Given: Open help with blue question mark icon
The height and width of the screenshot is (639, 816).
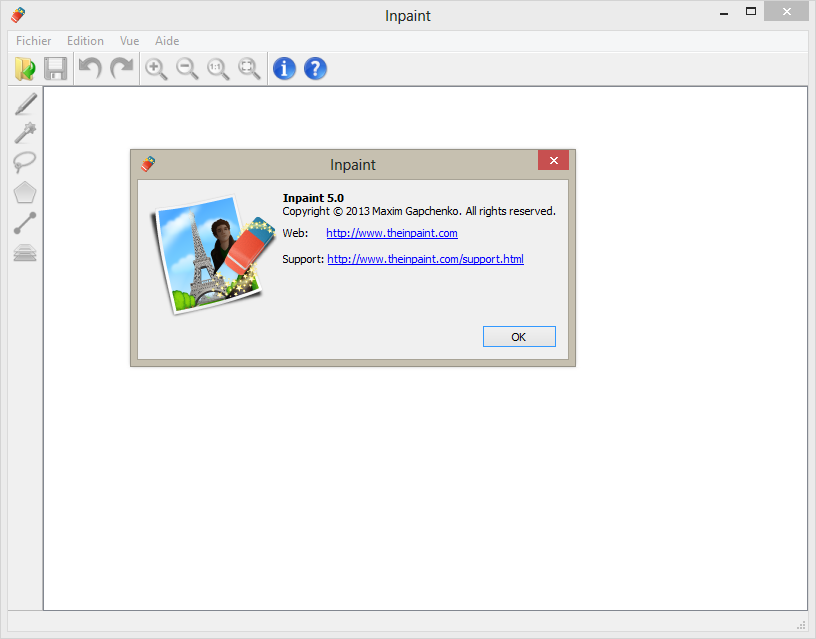Looking at the screenshot, I should [315, 69].
